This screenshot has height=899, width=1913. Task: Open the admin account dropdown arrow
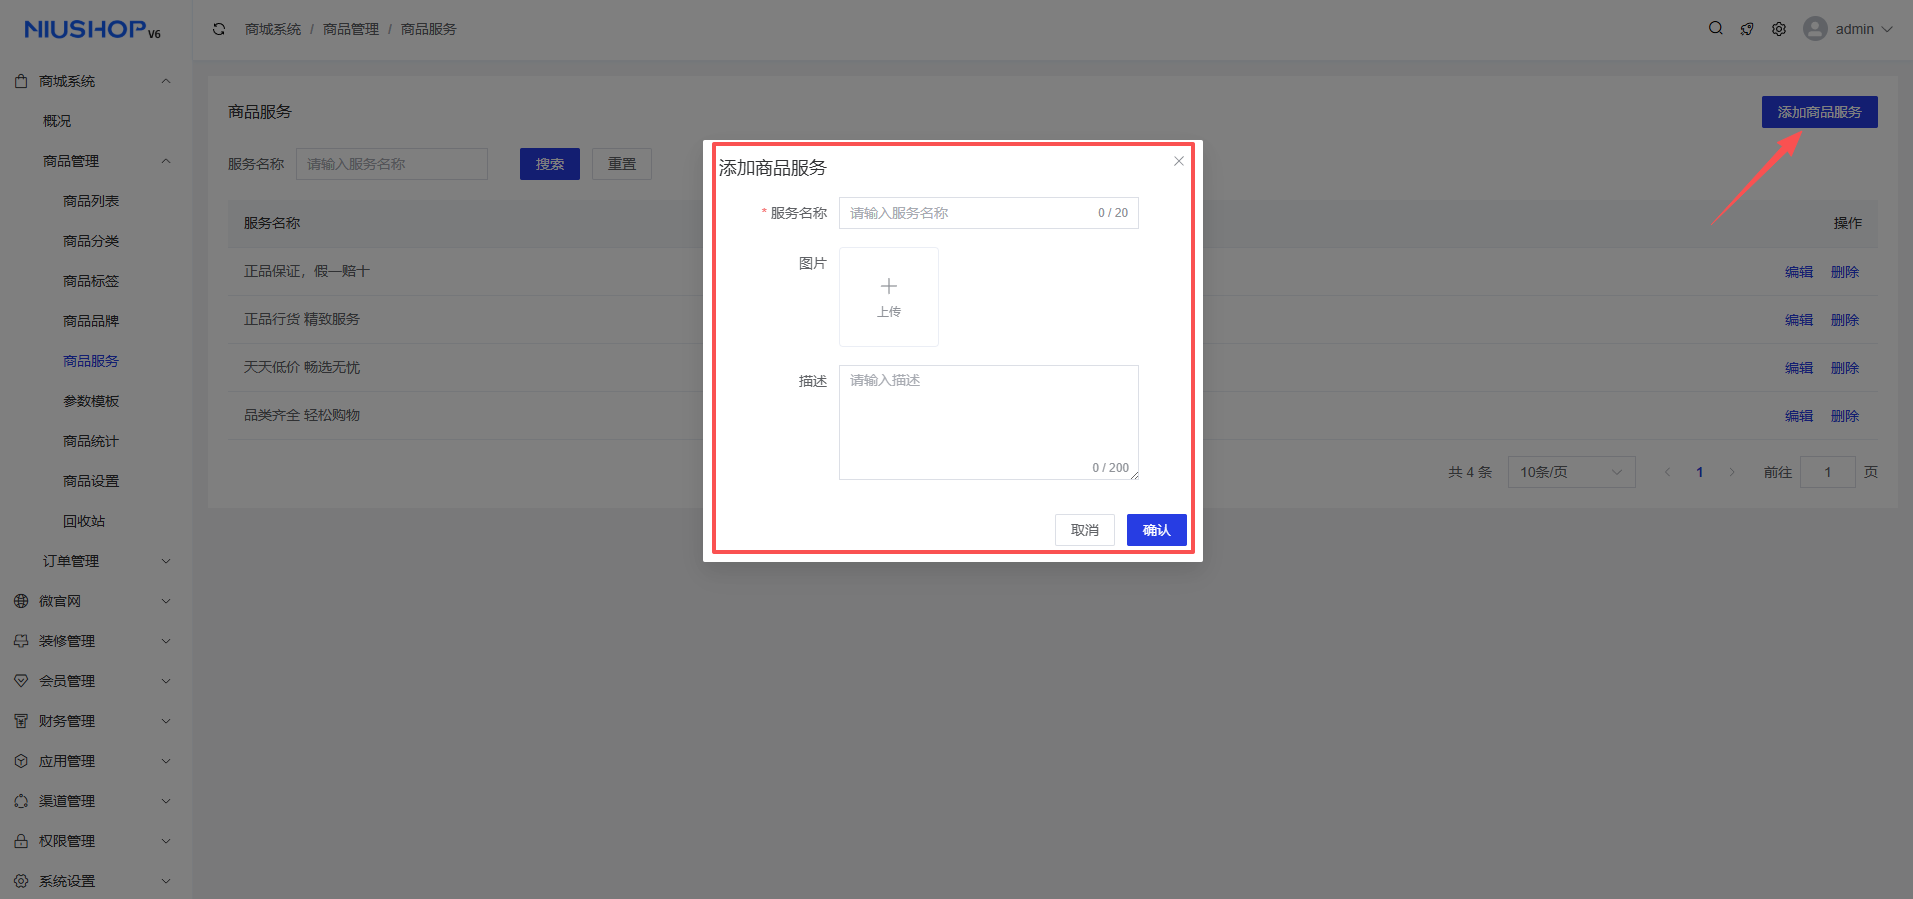point(1887,29)
